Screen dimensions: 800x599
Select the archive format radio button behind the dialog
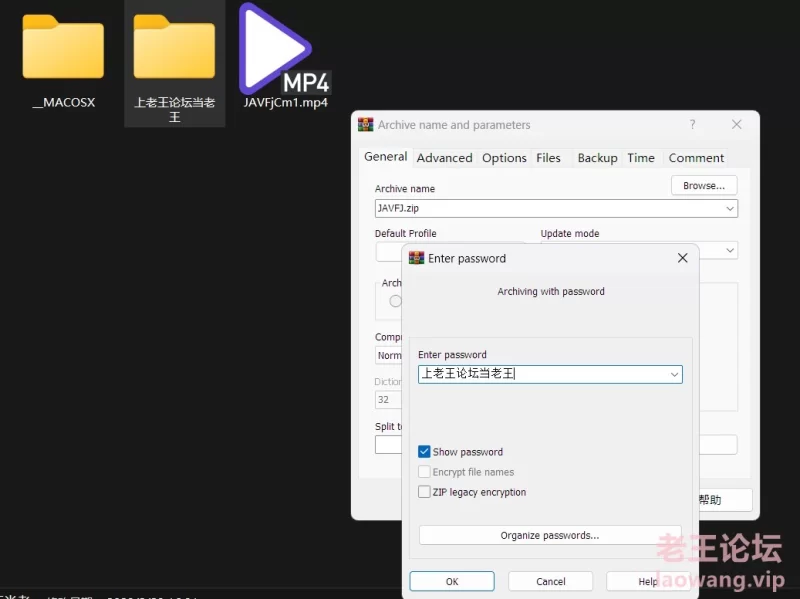click(x=395, y=301)
